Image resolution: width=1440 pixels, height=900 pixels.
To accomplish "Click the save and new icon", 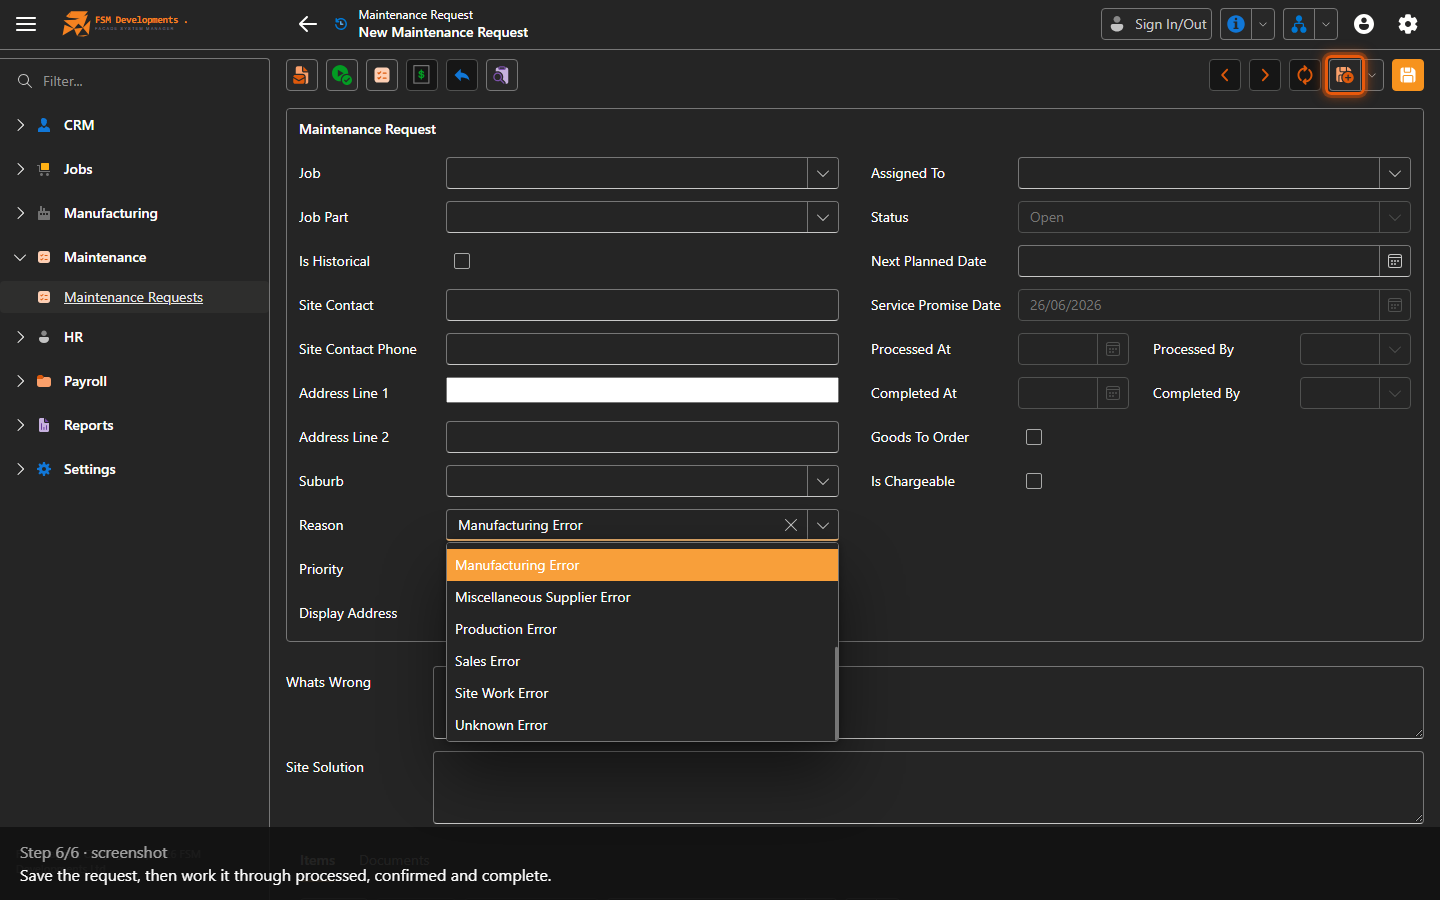I will coord(1345,75).
